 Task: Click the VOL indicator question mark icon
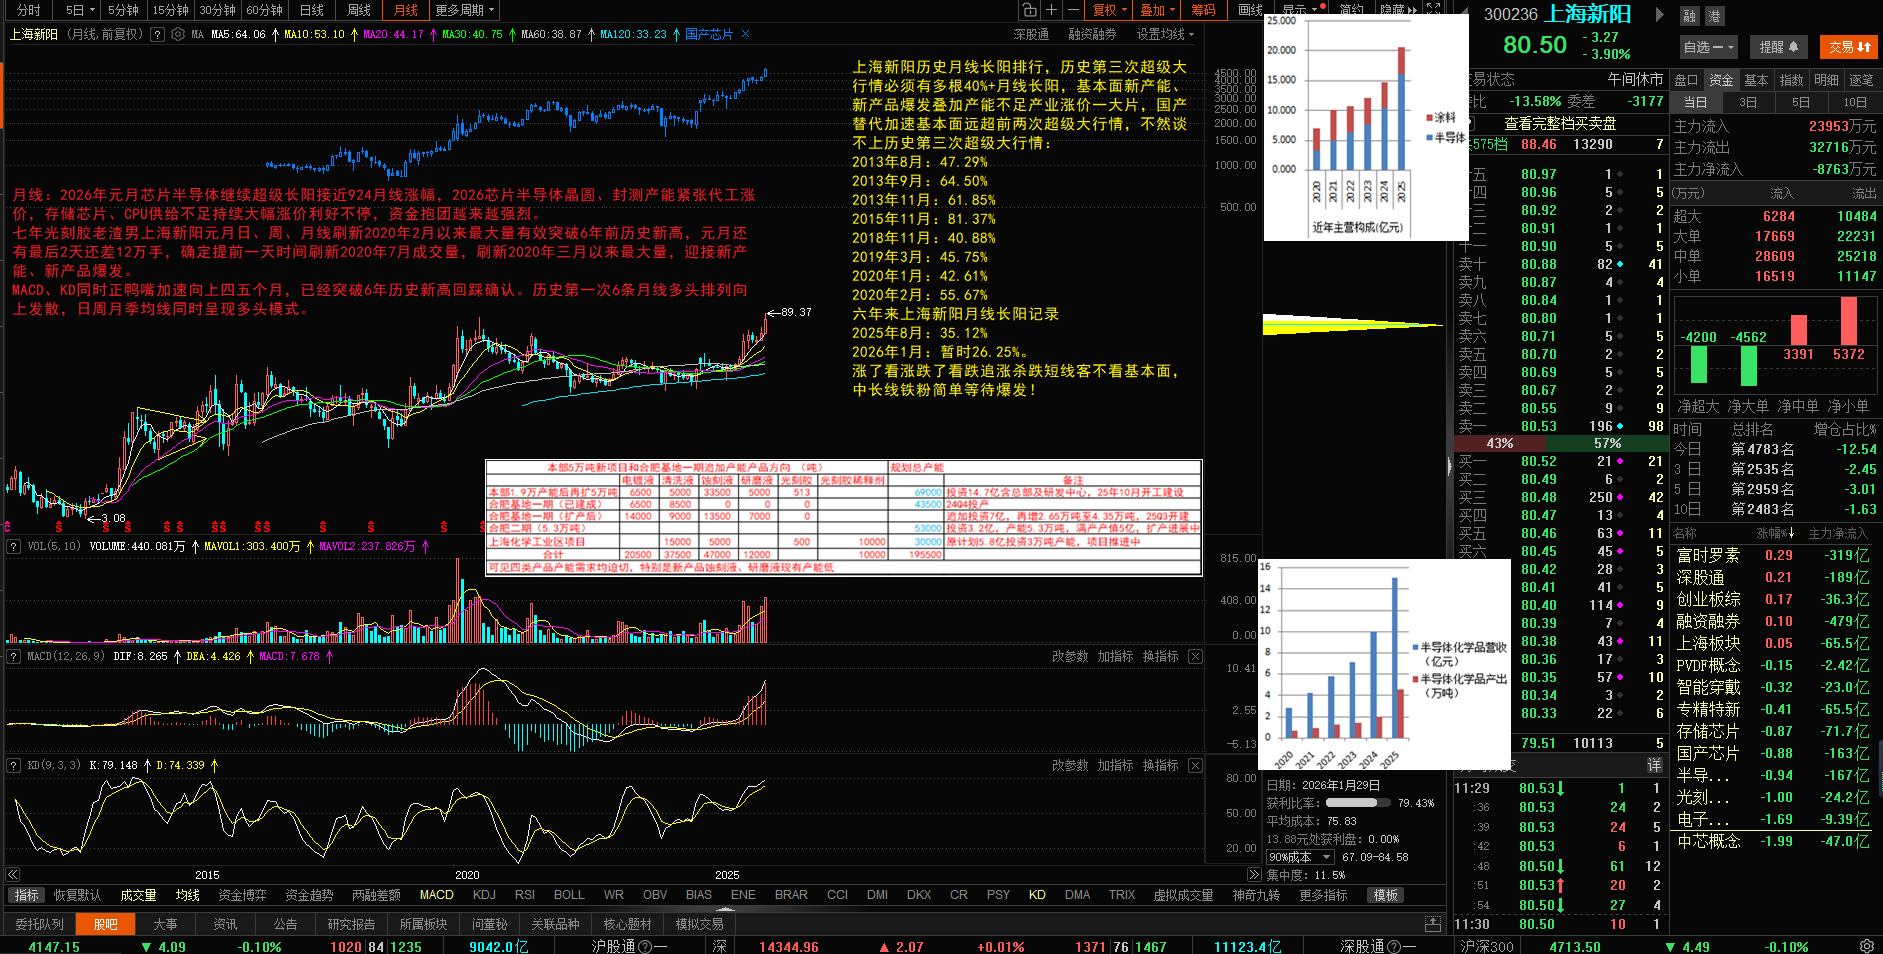pos(14,546)
